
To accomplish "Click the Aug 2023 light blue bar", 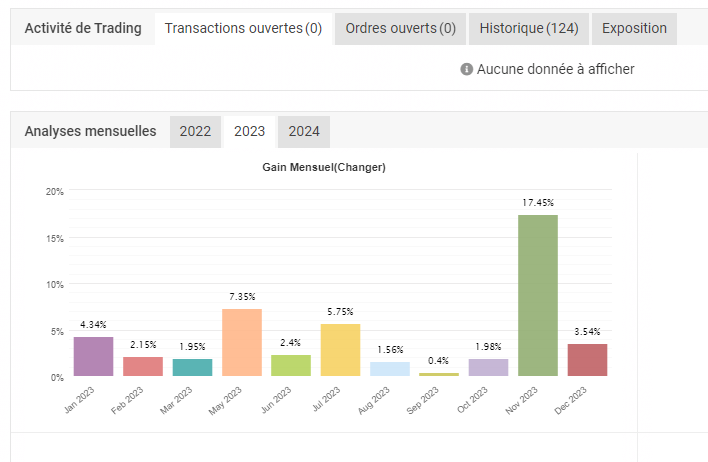I will [x=390, y=369].
